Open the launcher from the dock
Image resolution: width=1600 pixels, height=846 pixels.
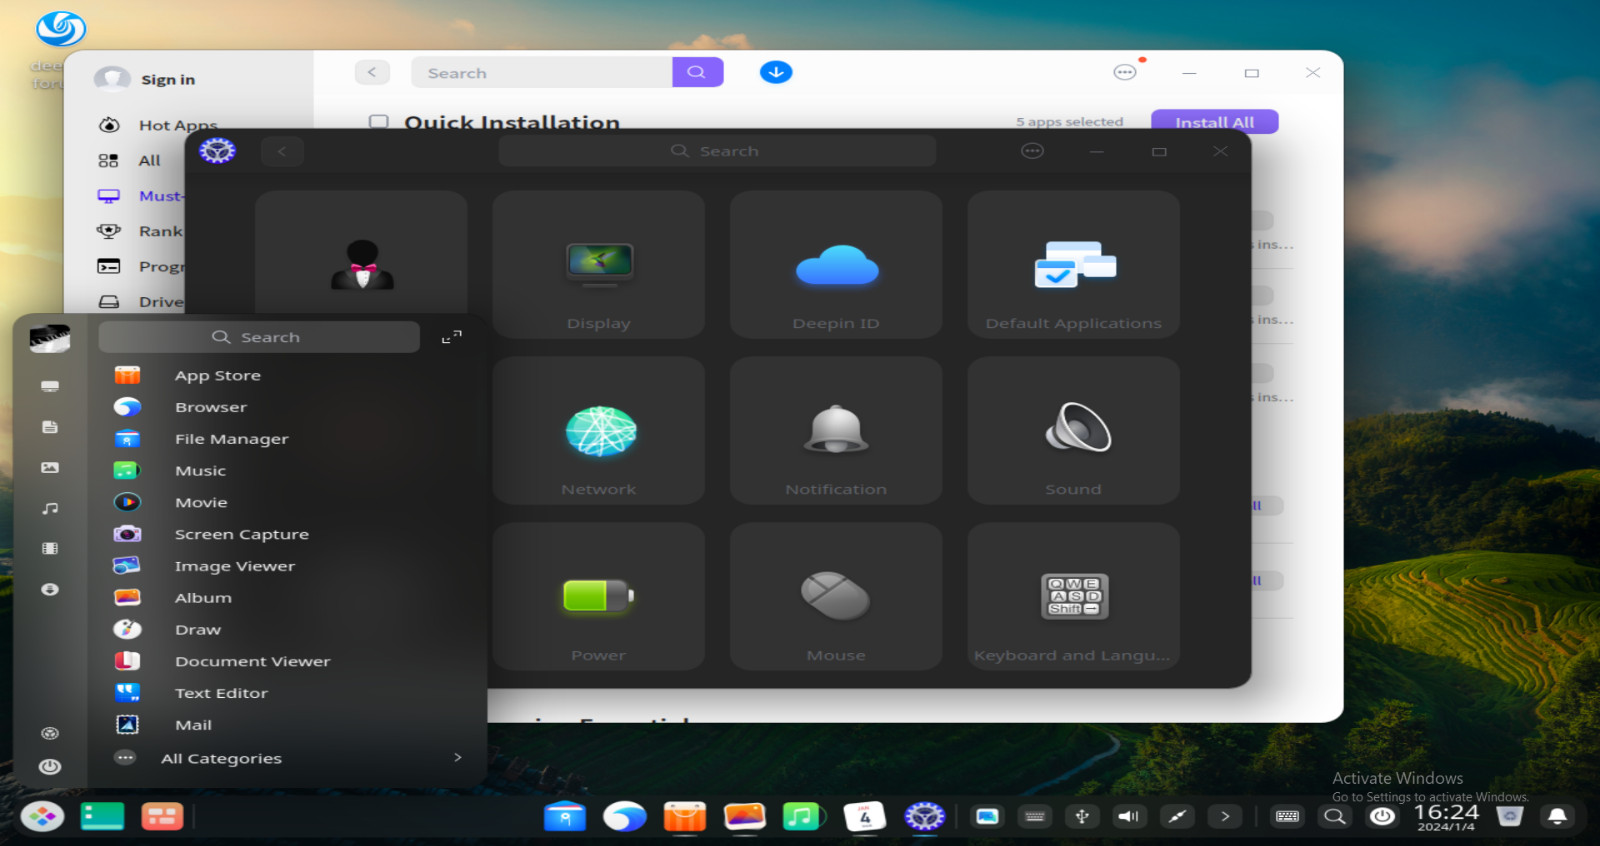pos(43,817)
